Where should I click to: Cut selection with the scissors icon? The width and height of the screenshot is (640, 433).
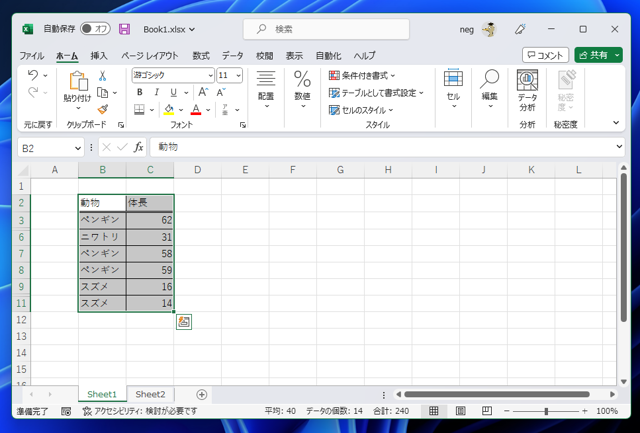102,75
